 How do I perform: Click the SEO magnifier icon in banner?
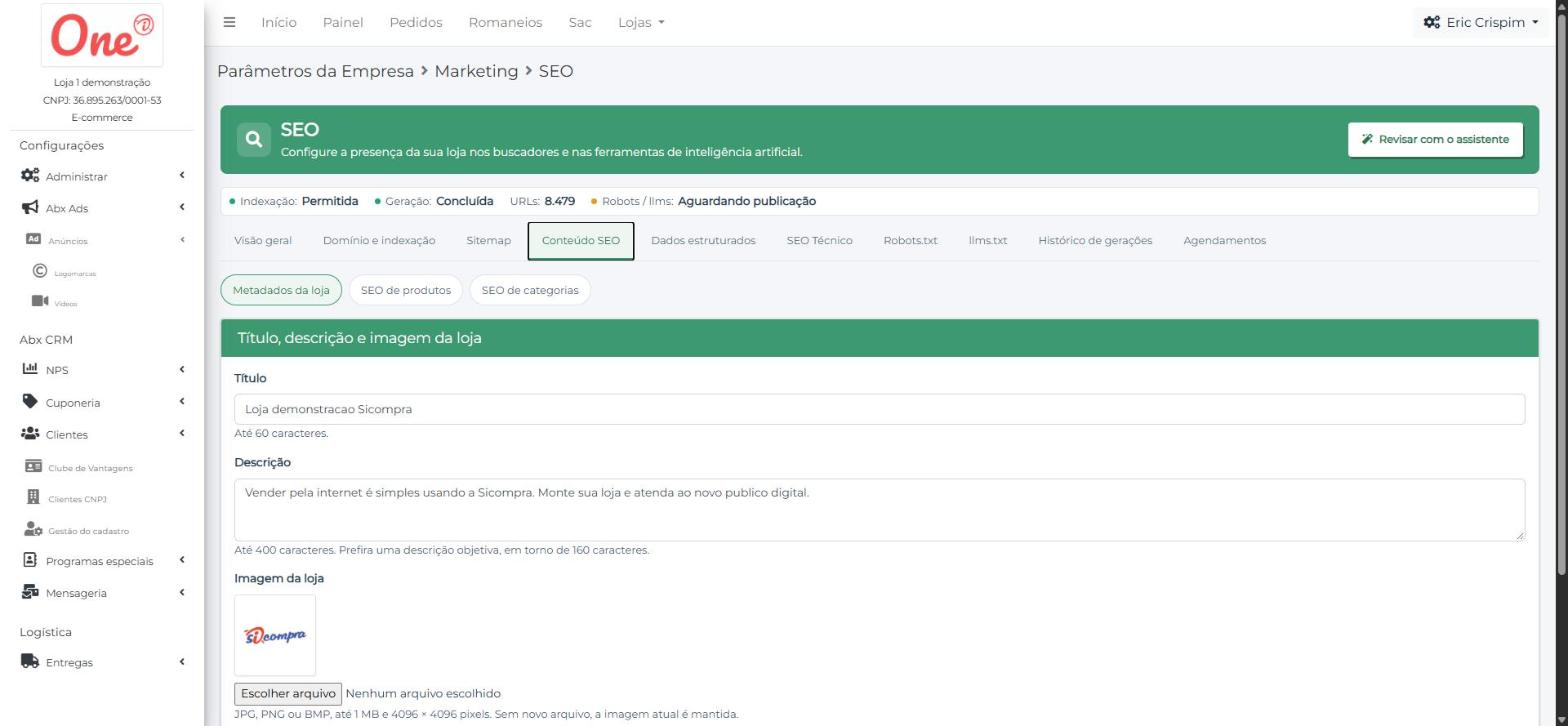254,140
